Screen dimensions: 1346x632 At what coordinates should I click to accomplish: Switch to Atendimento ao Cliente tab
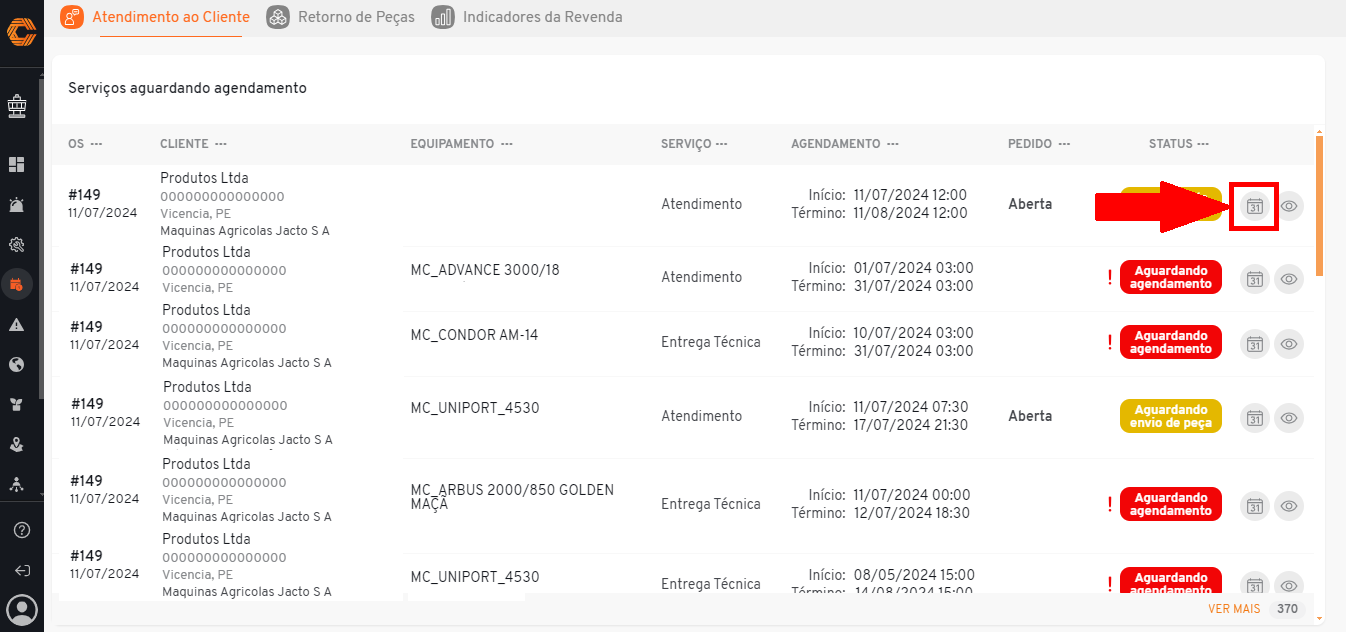(x=155, y=17)
